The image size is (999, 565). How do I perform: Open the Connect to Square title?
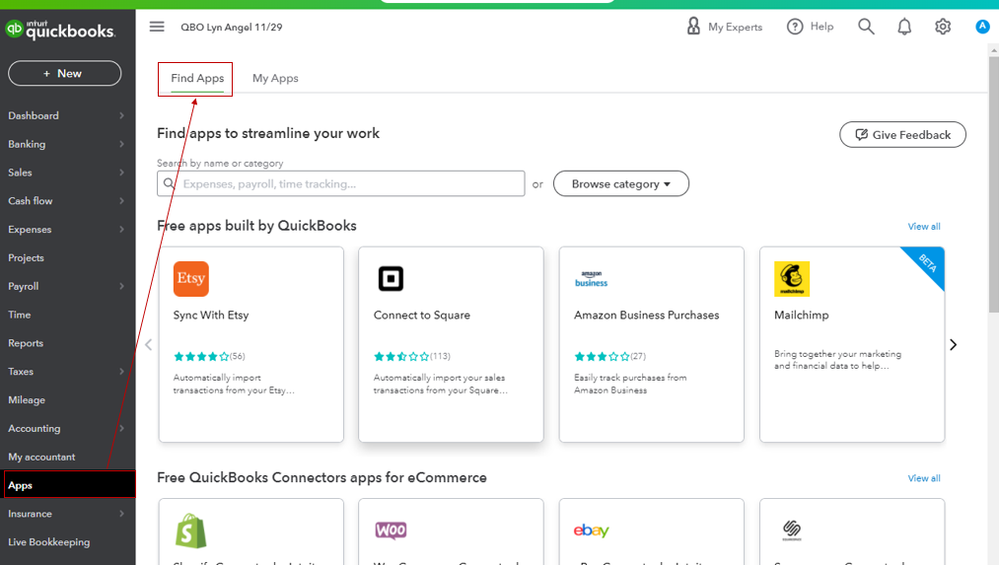click(x=422, y=315)
